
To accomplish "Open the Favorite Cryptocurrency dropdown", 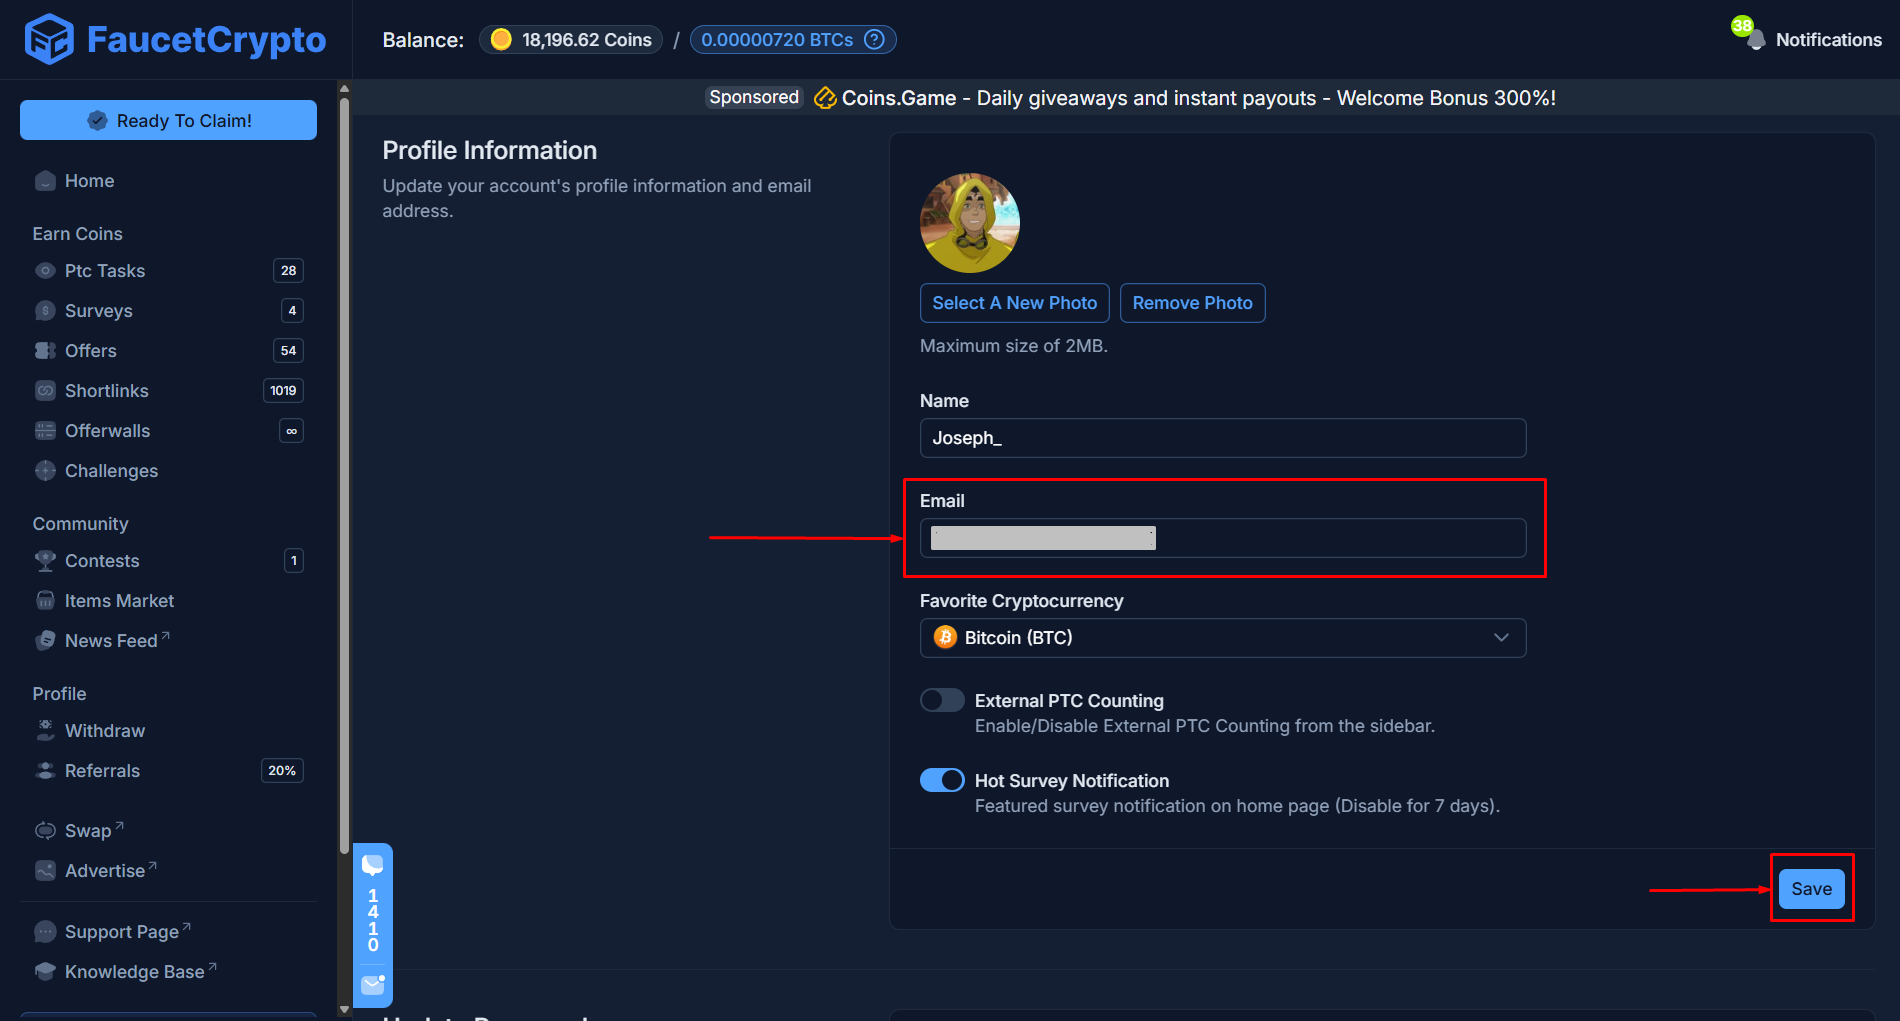I will pos(1222,637).
